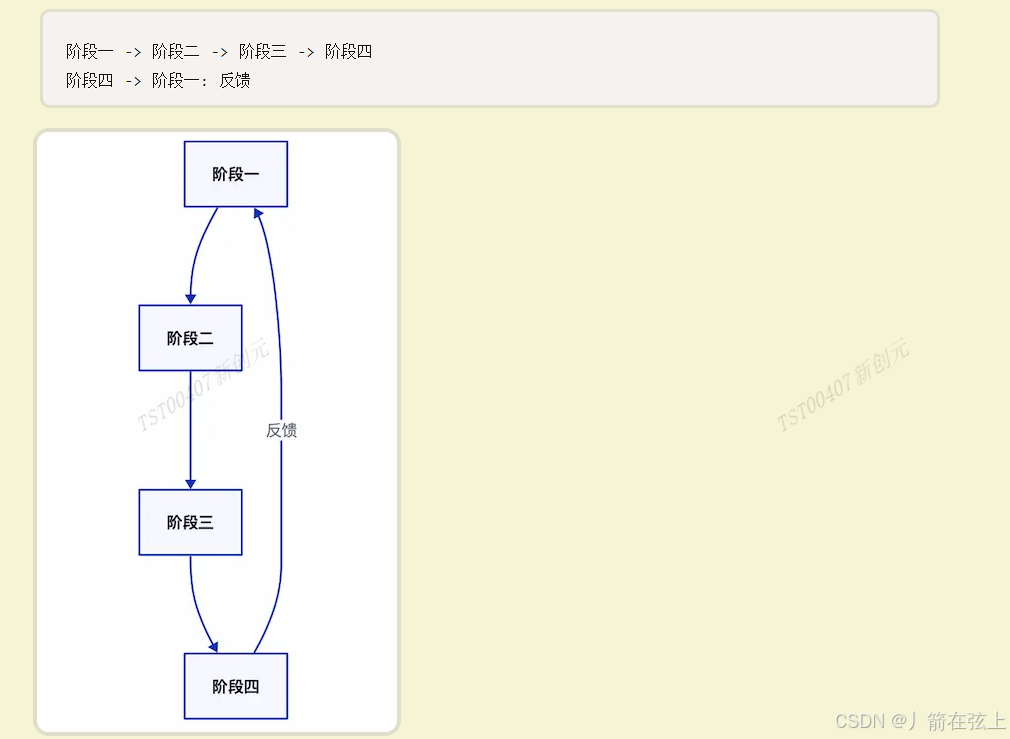
Task: Click the 阶段一 node in the flowchart
Action: coord(236,174)
